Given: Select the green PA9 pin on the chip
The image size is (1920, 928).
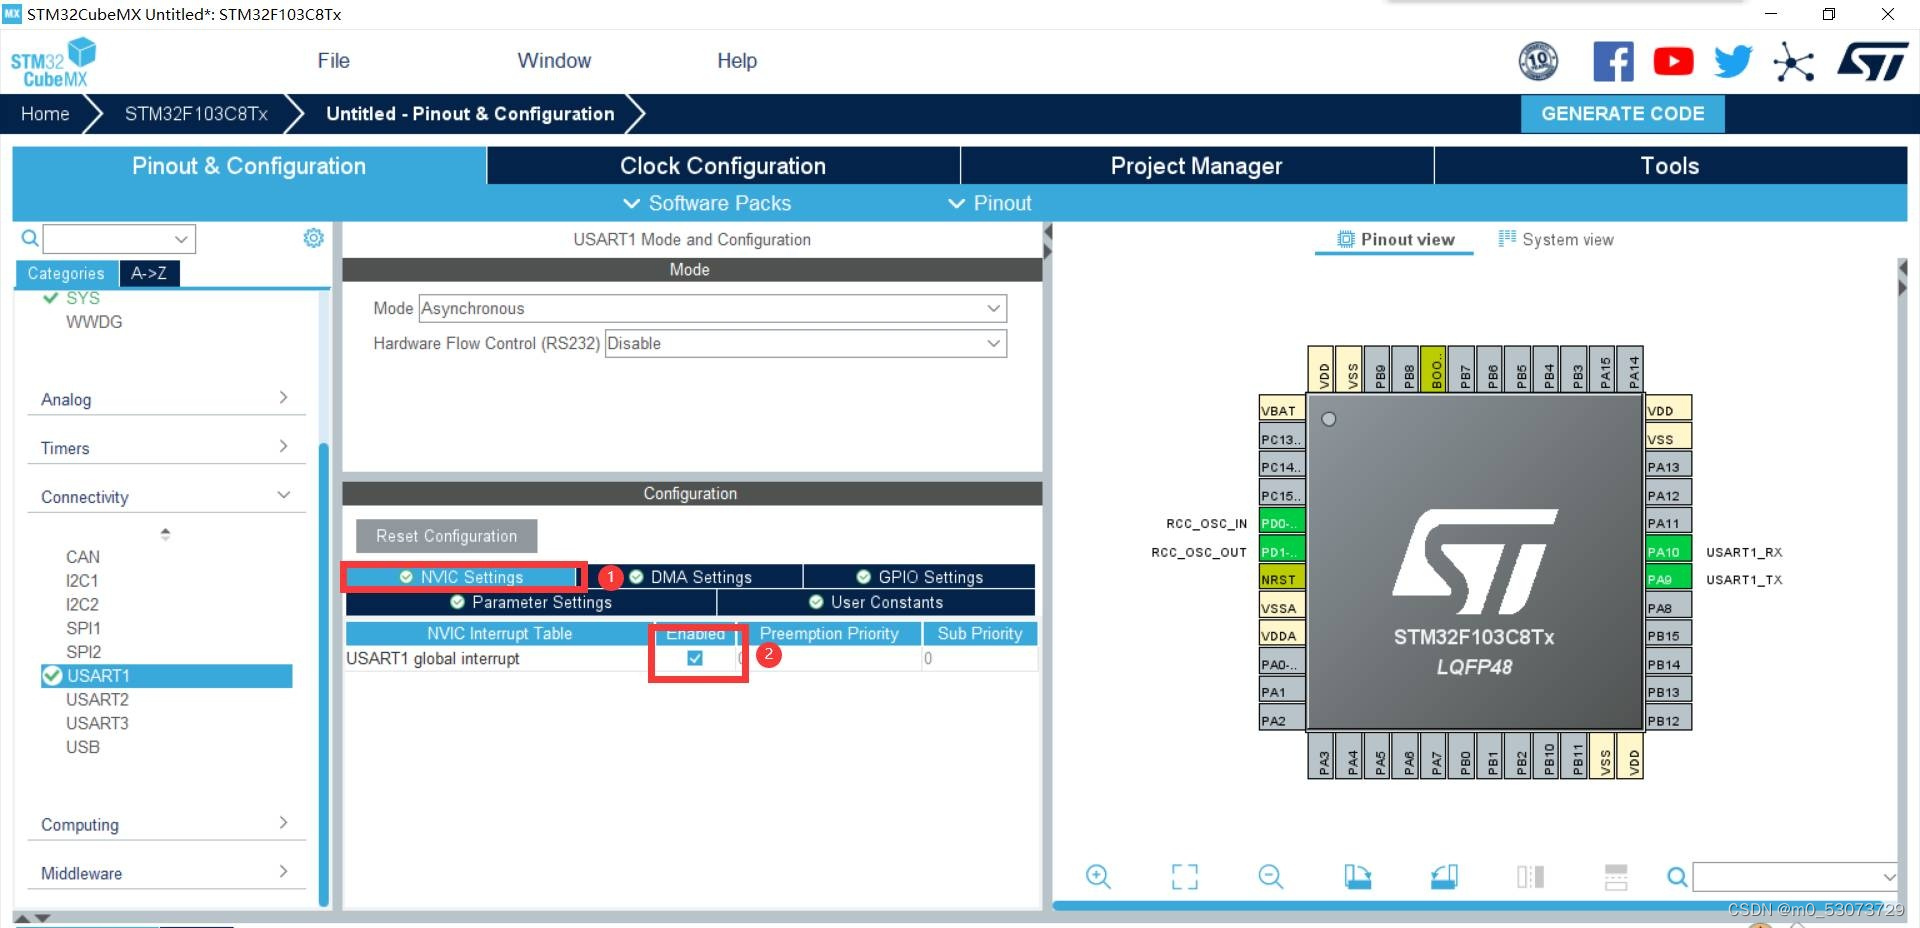Looking at the screenshot, I should (x=1668, y=579).
